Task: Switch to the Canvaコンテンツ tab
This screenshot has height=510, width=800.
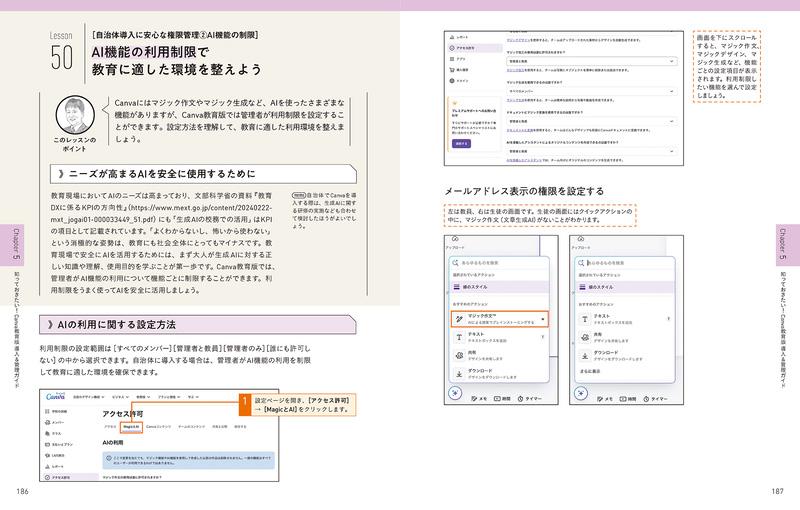Action: [158, 427]
